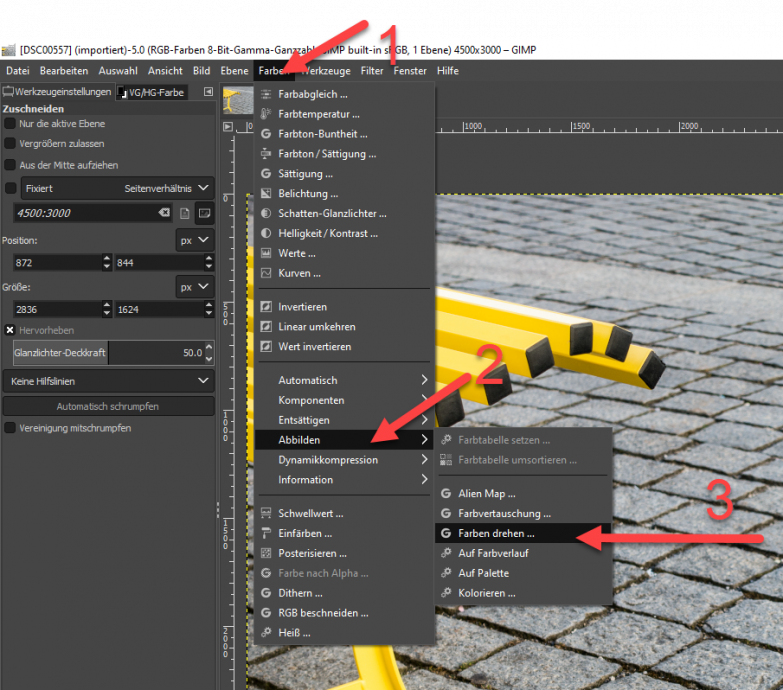Select the landscape orientation icon
The height and width of the screenshot is (690, 783).
(204, 213)
